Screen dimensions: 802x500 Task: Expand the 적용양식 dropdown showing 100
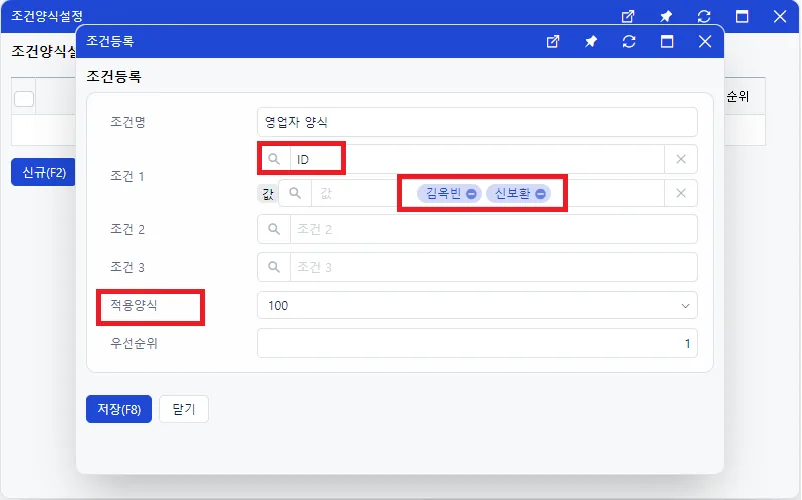(477, 305)
